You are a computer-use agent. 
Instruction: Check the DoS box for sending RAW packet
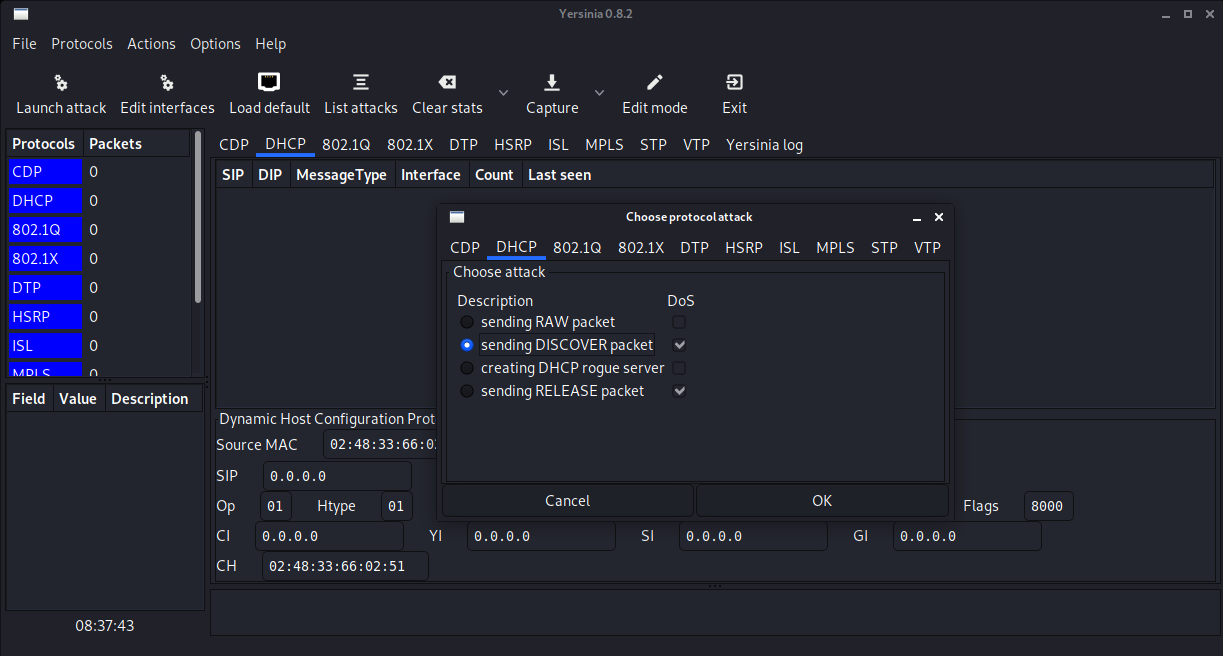[678, 322]
